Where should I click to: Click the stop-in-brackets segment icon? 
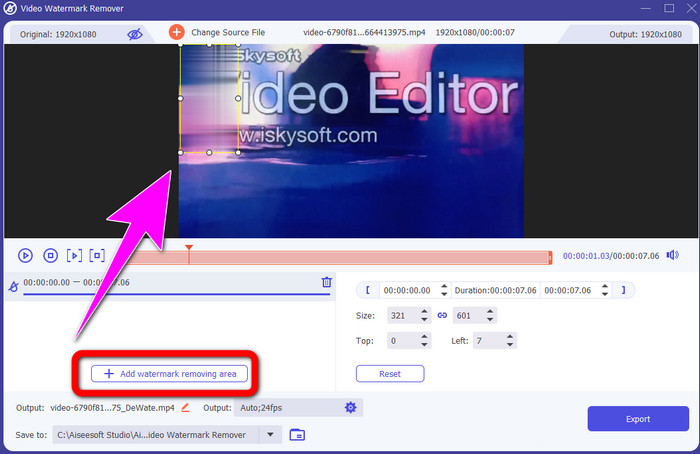[97, 255]
